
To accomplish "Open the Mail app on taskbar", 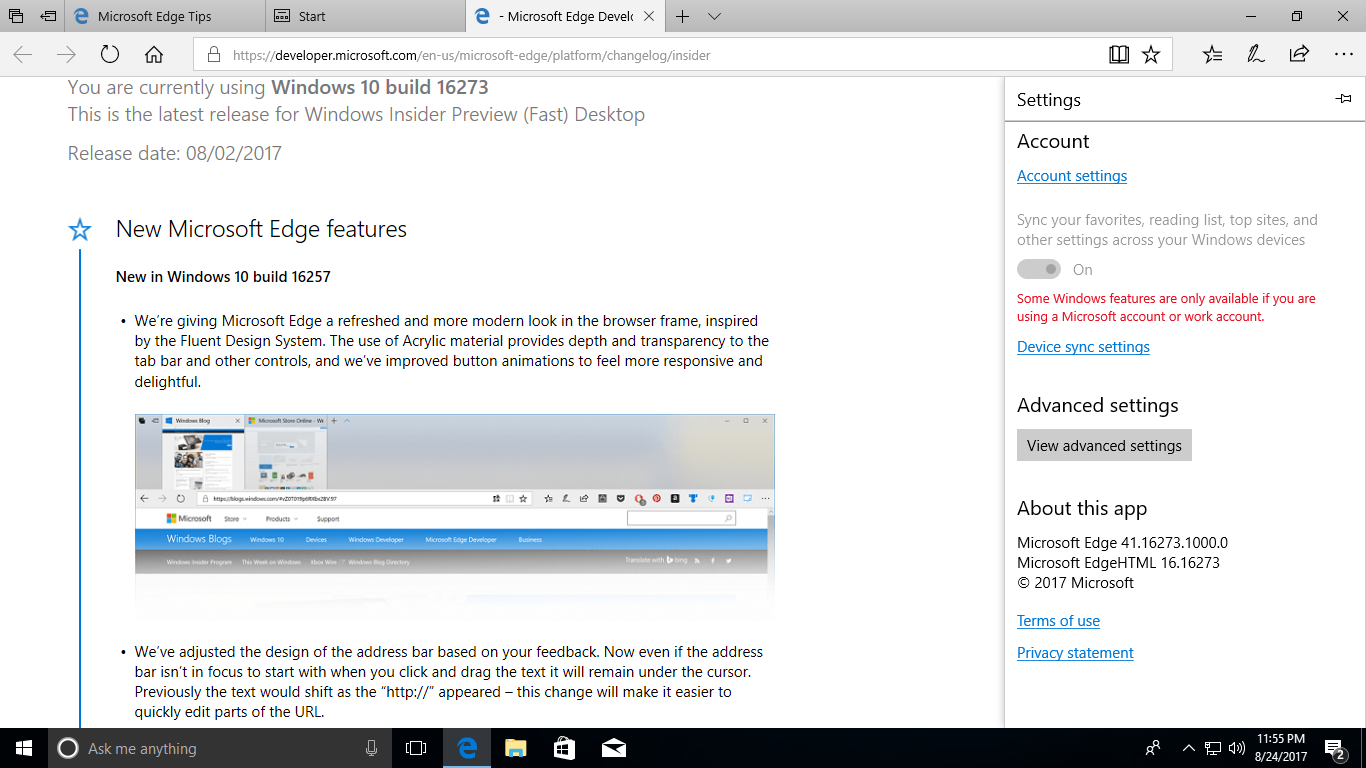I will tap(613, 748).
